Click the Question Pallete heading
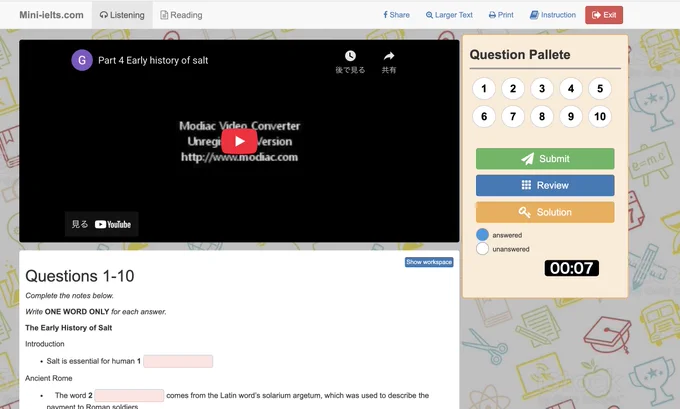The height and width of the screenshot is (409, 680). coord(520,55)
